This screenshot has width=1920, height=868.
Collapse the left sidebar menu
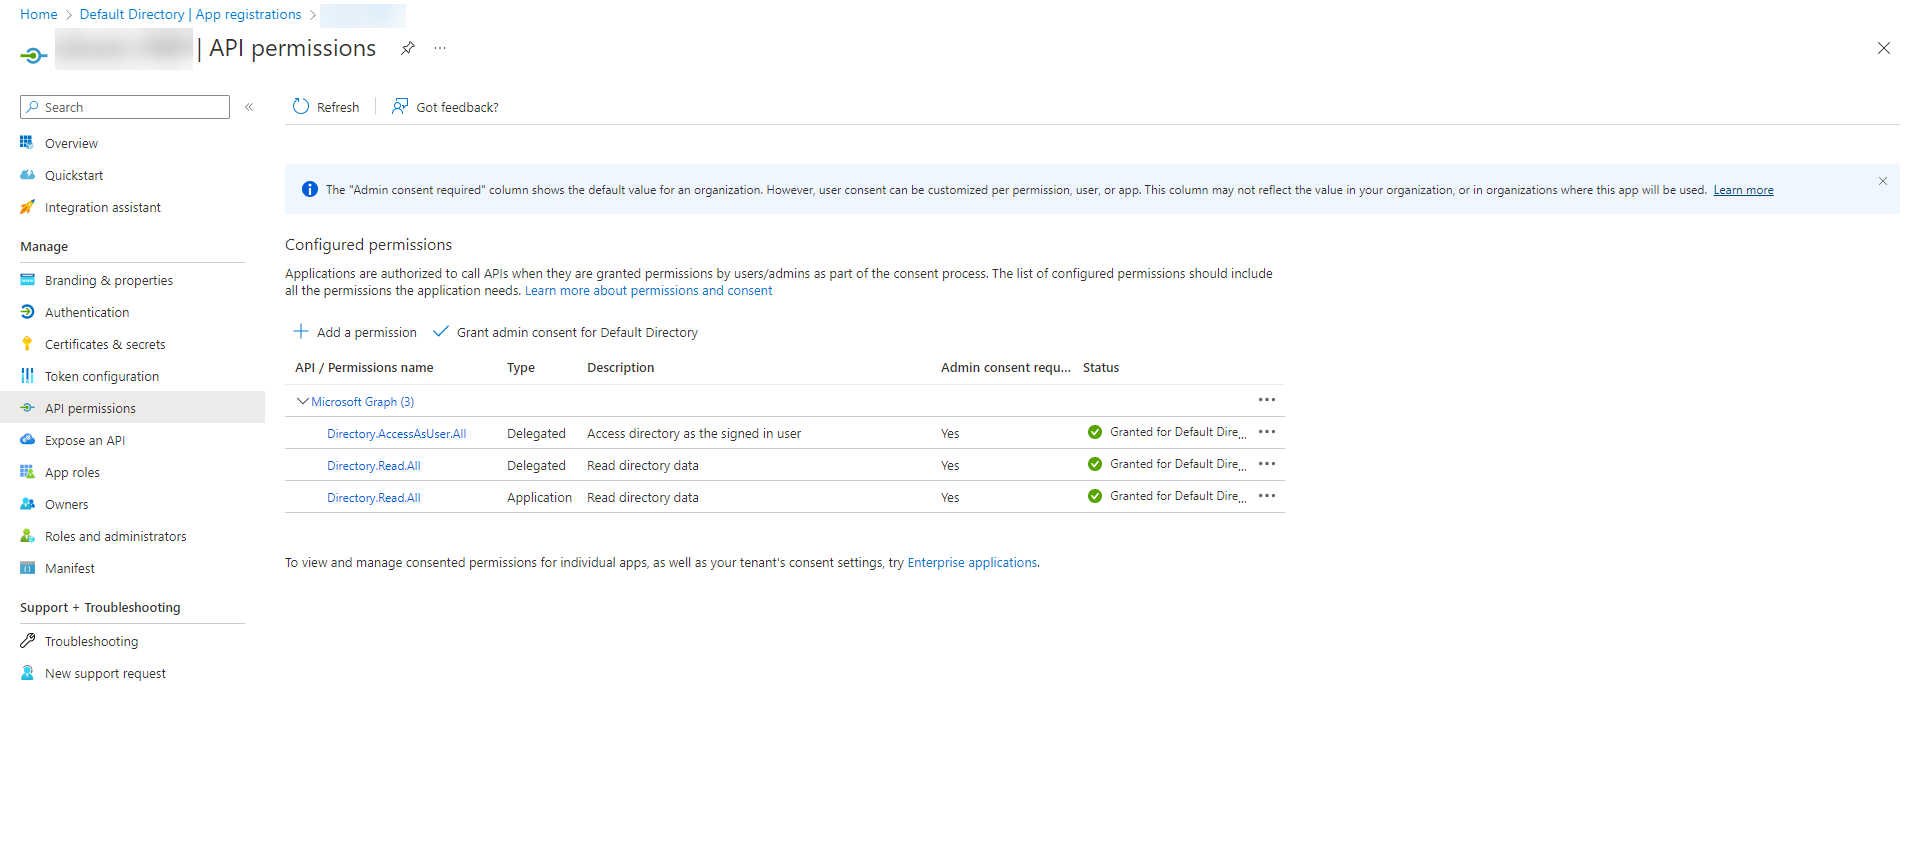[x=249, y=107]
